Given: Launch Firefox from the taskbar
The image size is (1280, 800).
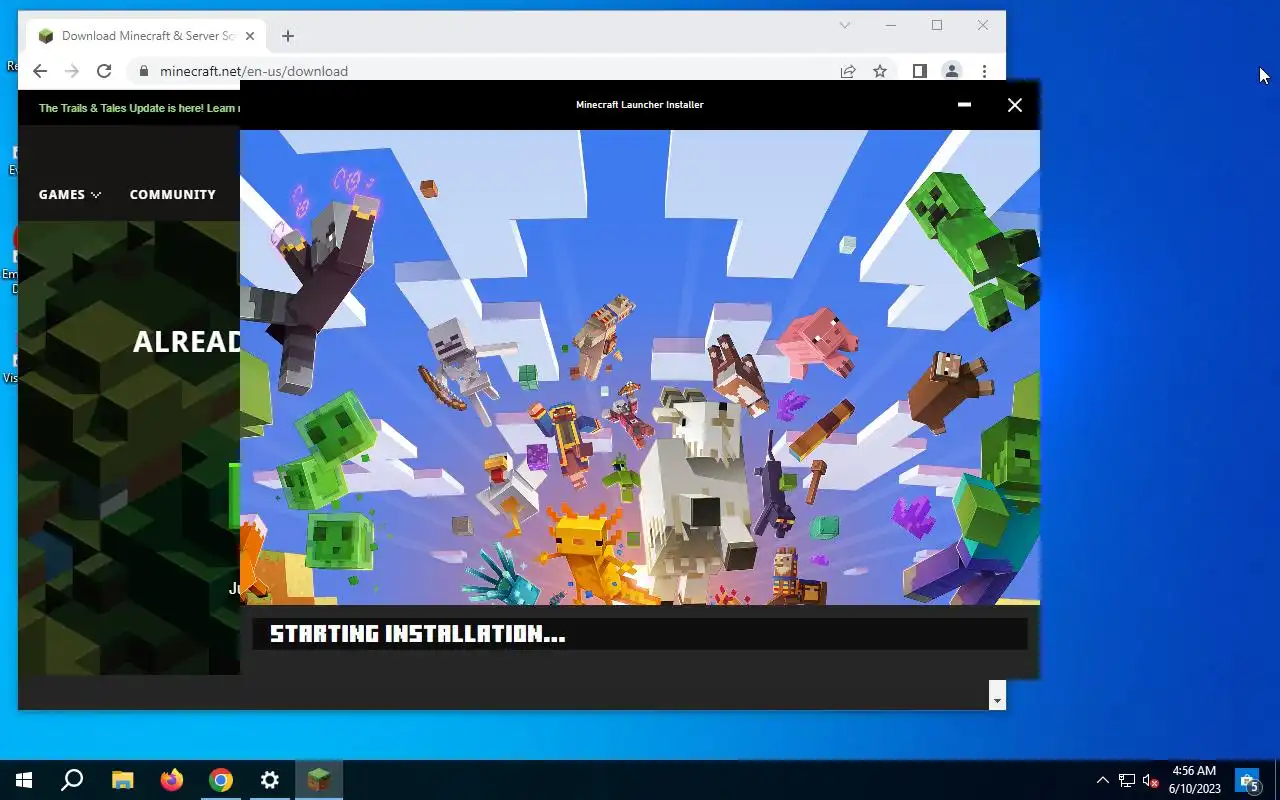Looking at the screenshot, I should [x=172, y=780].
